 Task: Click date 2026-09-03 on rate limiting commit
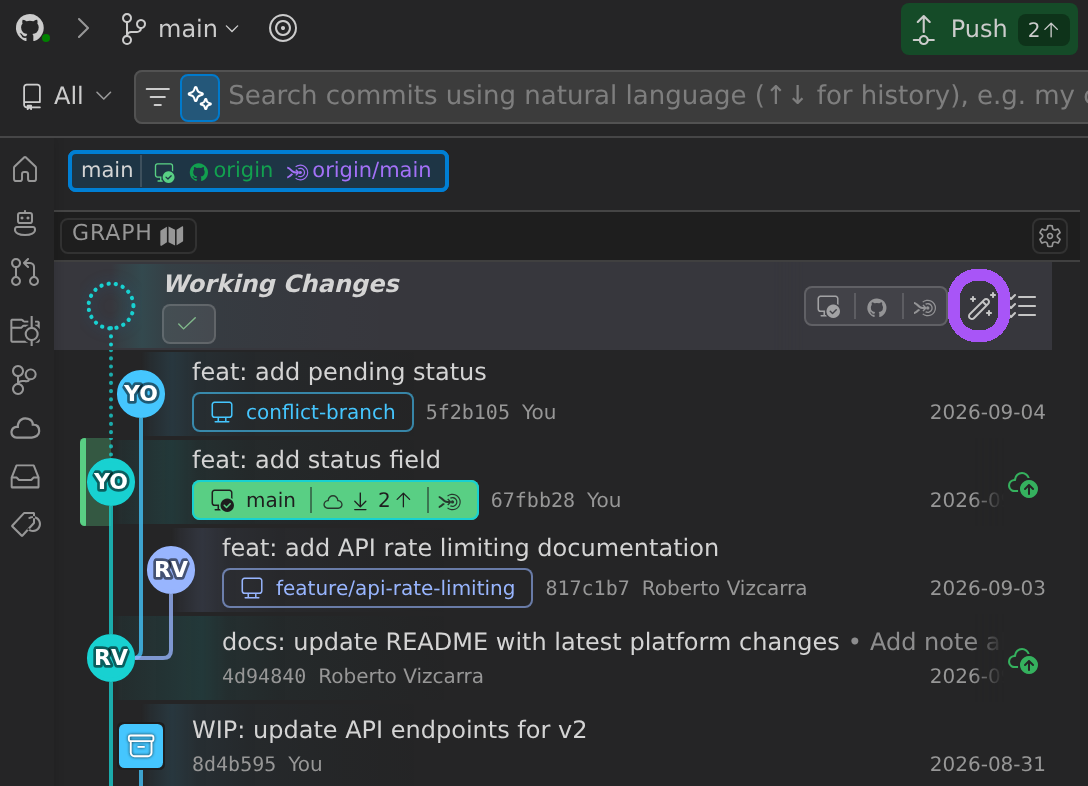987,588
